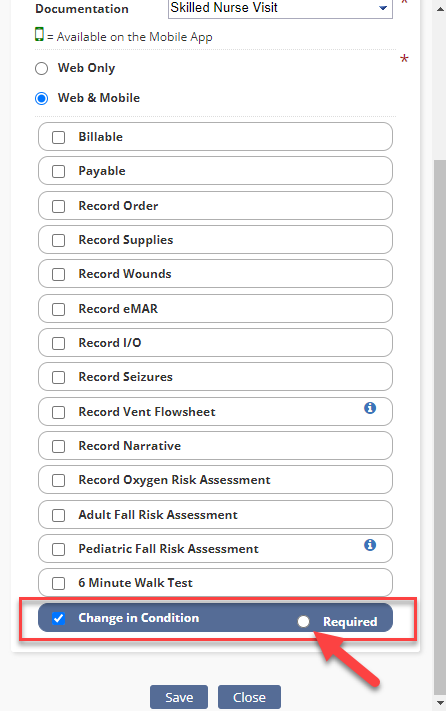Select Web & Mobile radio button
The width and height of the screenshot is (446, 711).
tap(42, 98)
